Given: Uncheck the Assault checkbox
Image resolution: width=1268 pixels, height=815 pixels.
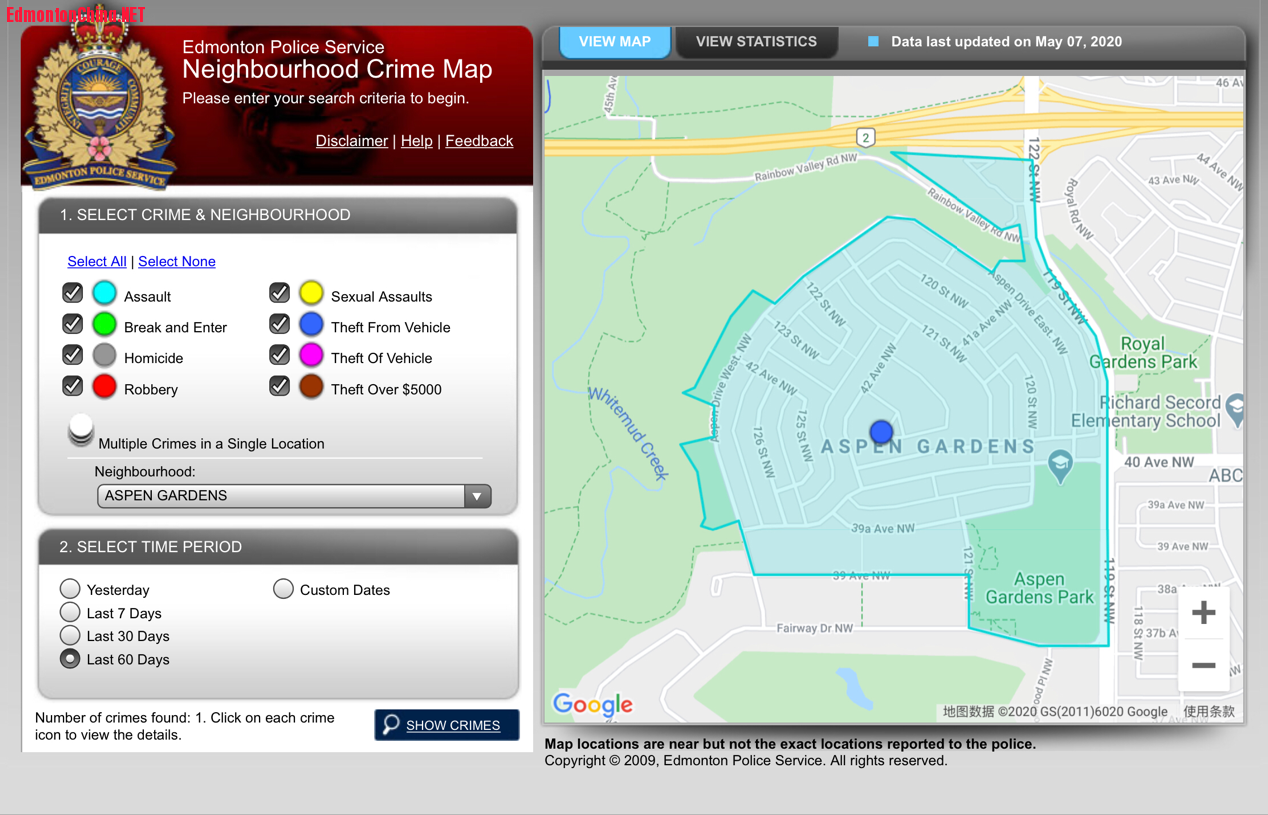Looking at the screenshot, I should [72, 293].
